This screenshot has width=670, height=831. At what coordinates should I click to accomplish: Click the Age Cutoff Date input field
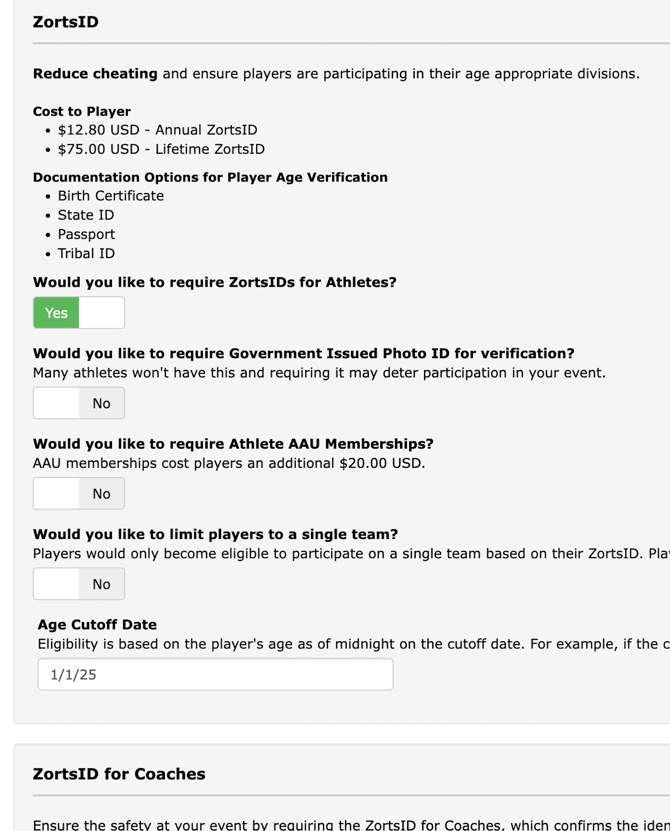coord(215,674)
